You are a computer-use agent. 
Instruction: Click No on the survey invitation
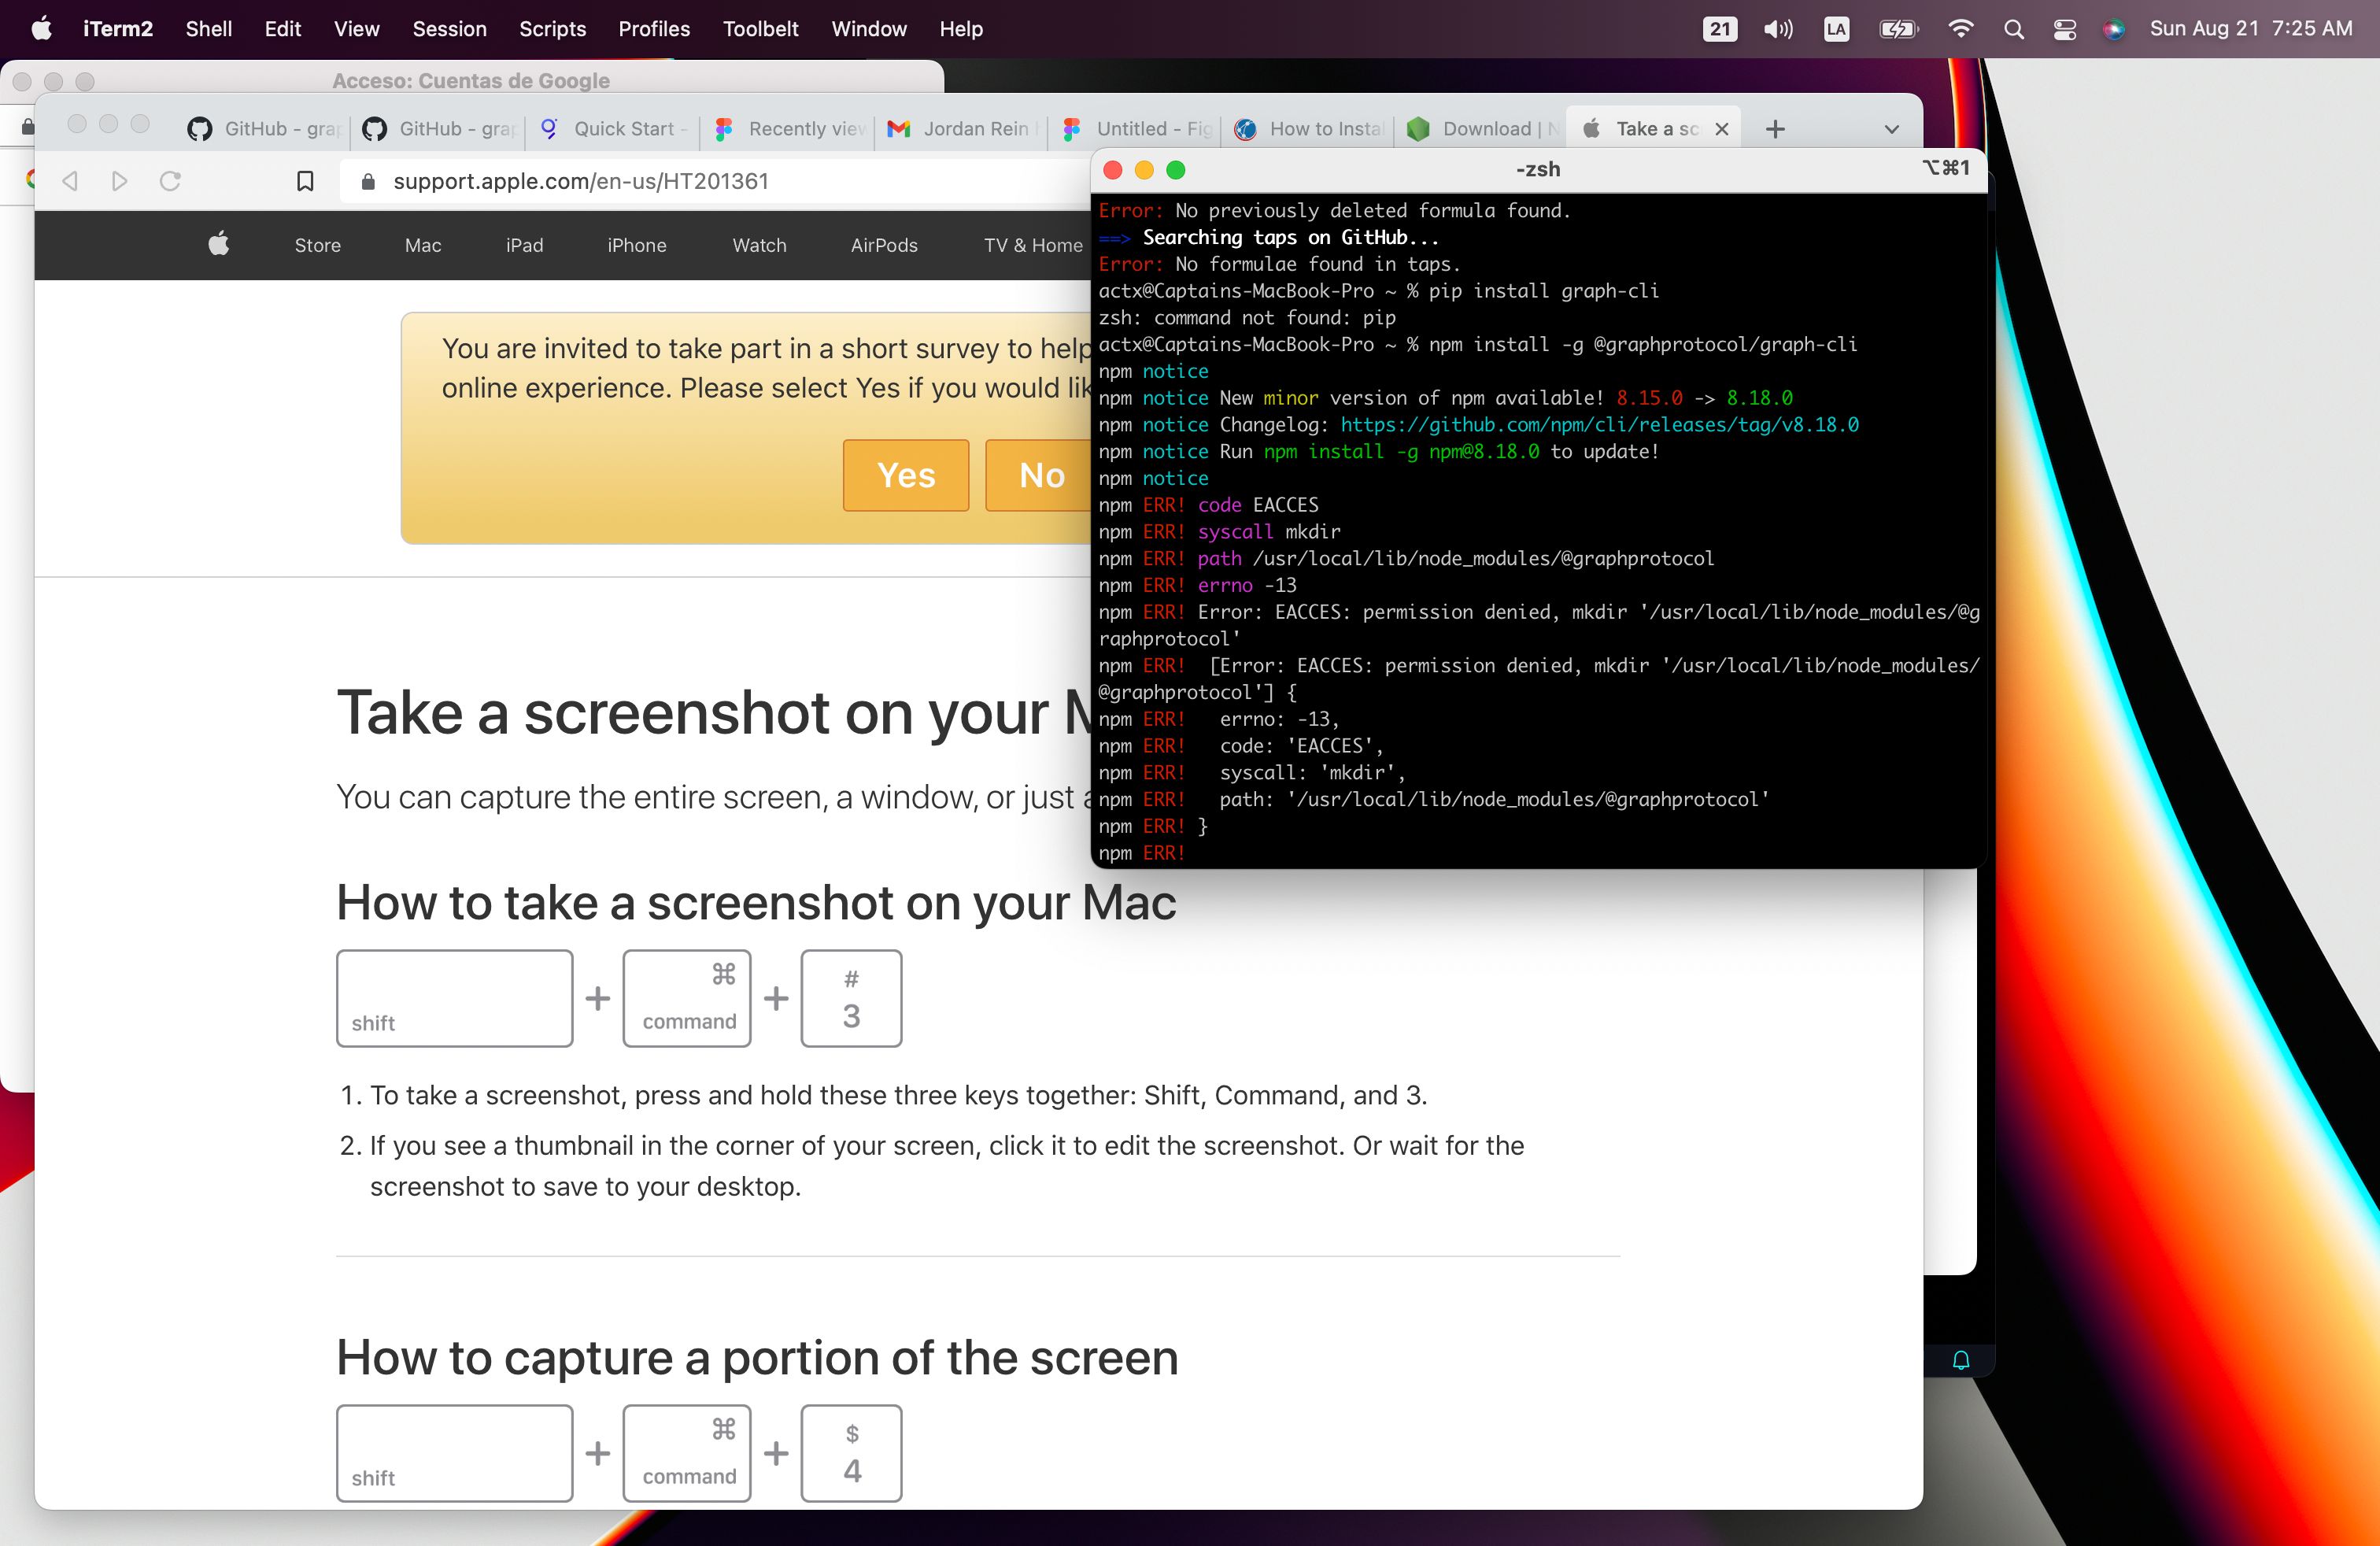[1040, 475]
